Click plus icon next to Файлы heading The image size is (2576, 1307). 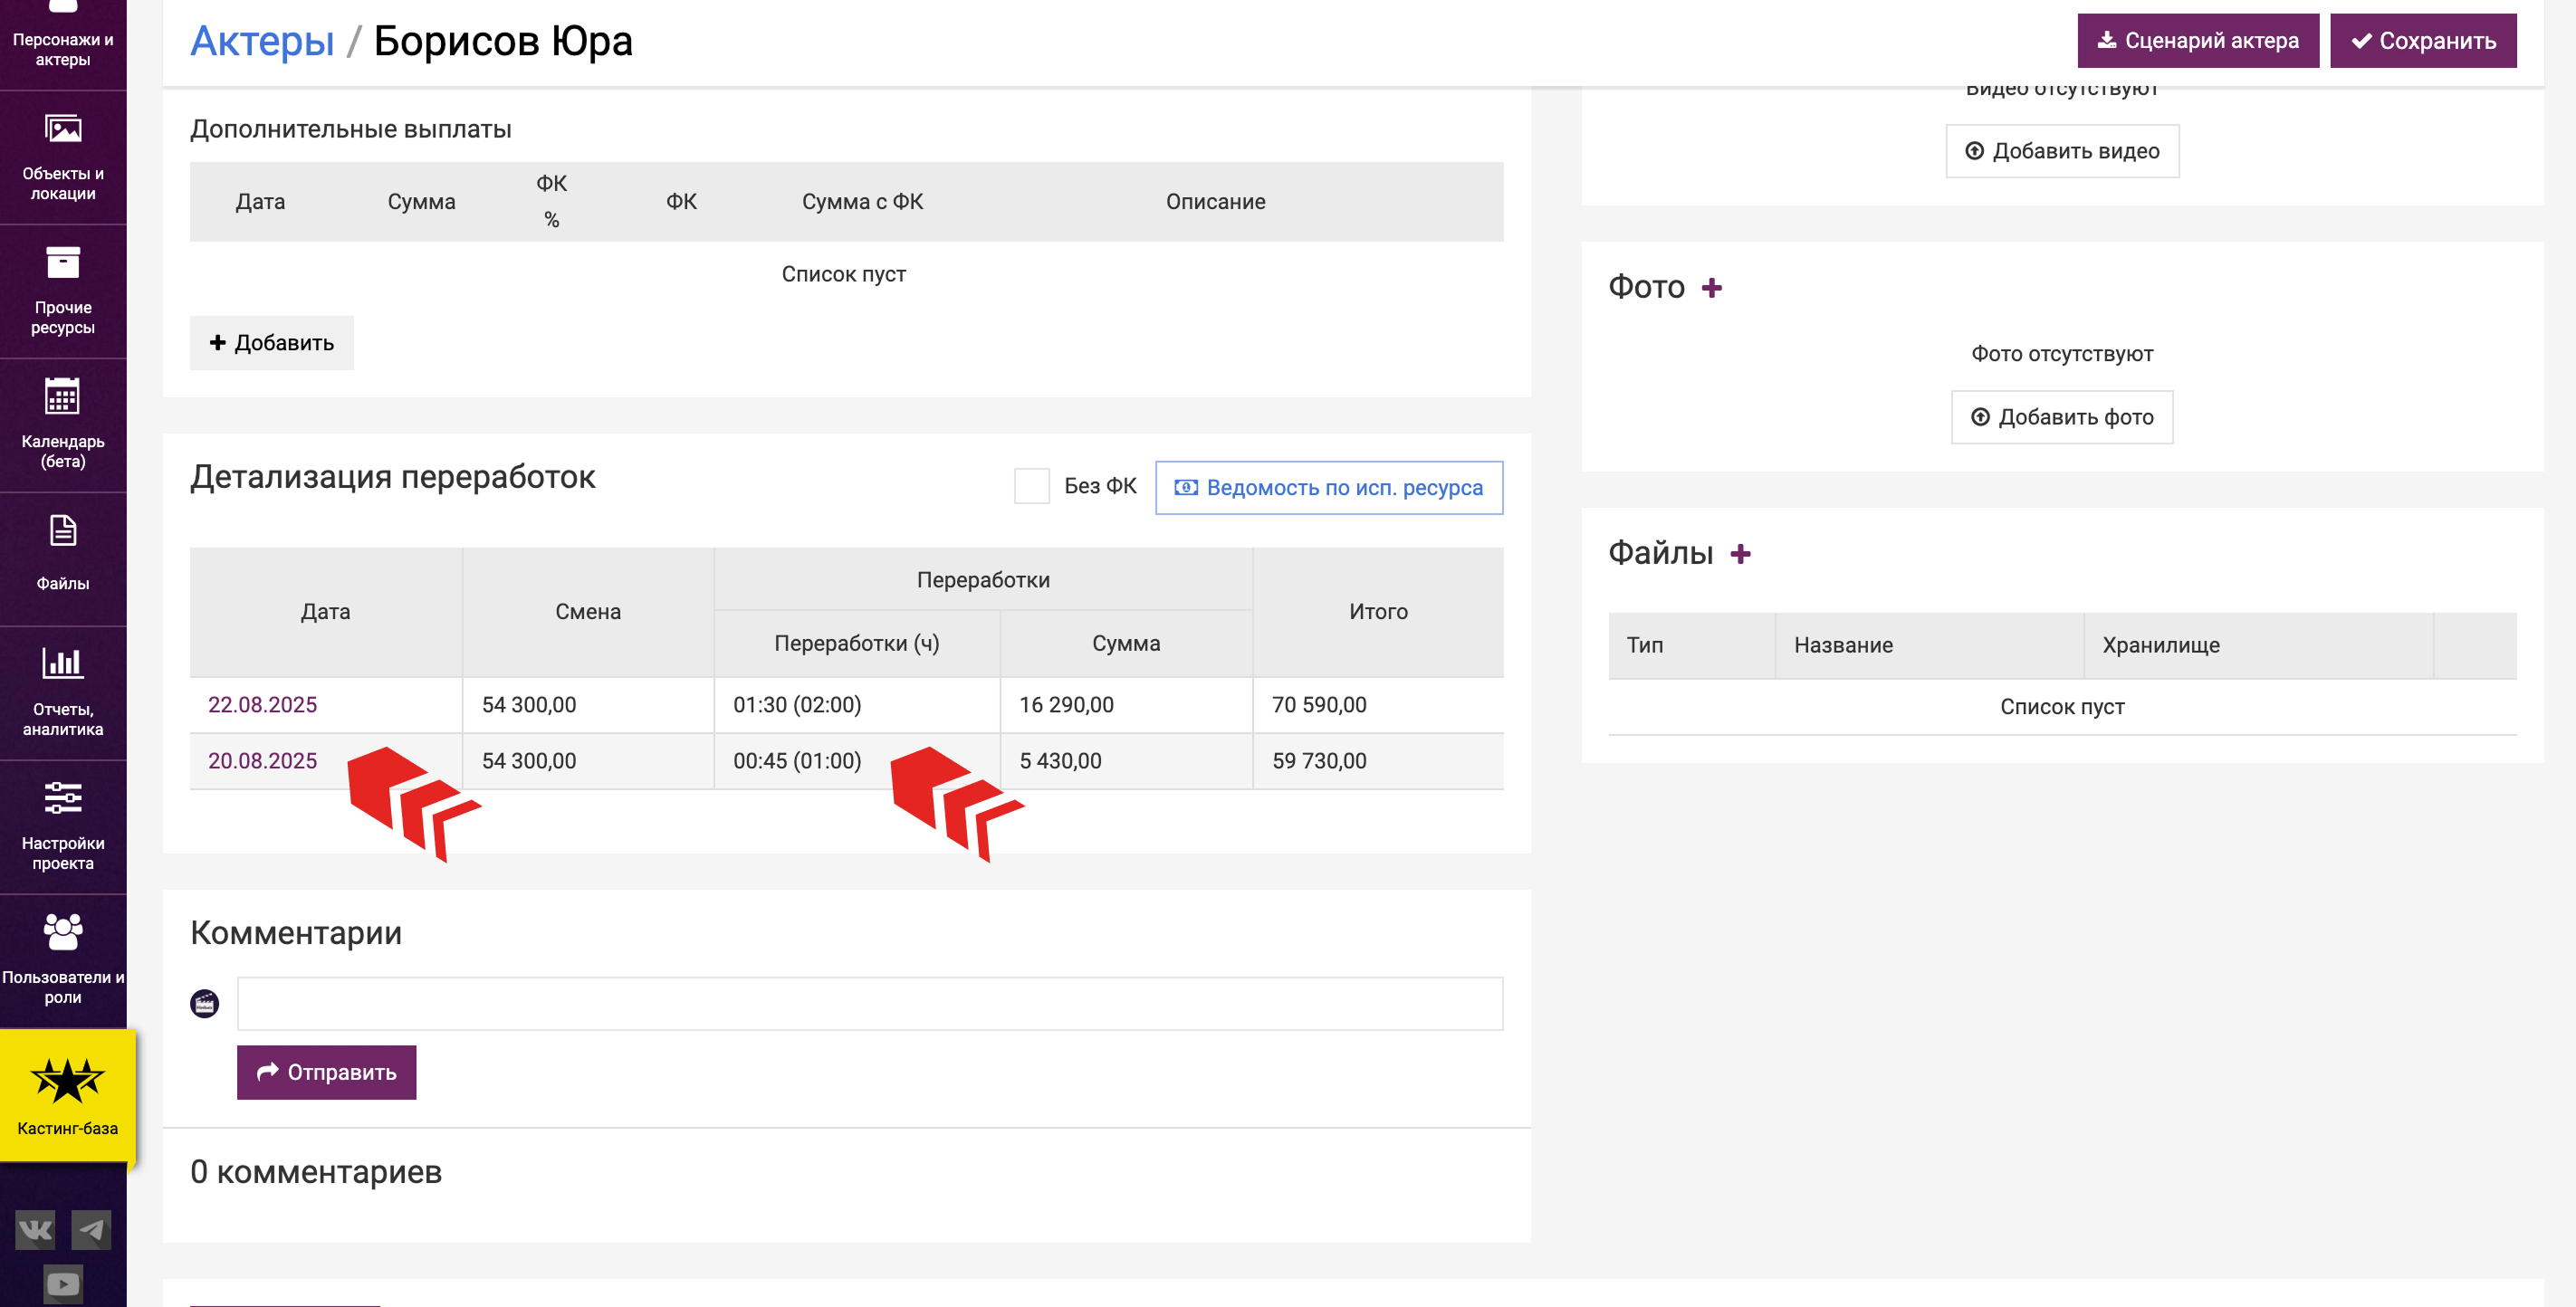(x=1740, y=554)
